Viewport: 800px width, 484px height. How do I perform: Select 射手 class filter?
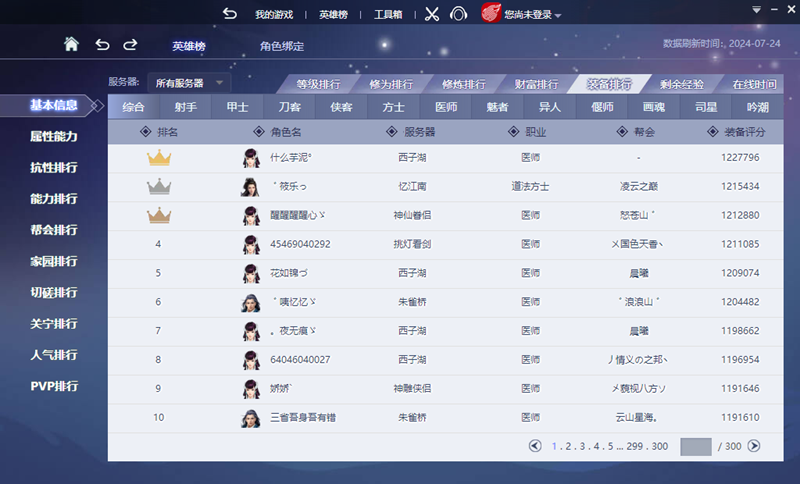coord(186,107)
